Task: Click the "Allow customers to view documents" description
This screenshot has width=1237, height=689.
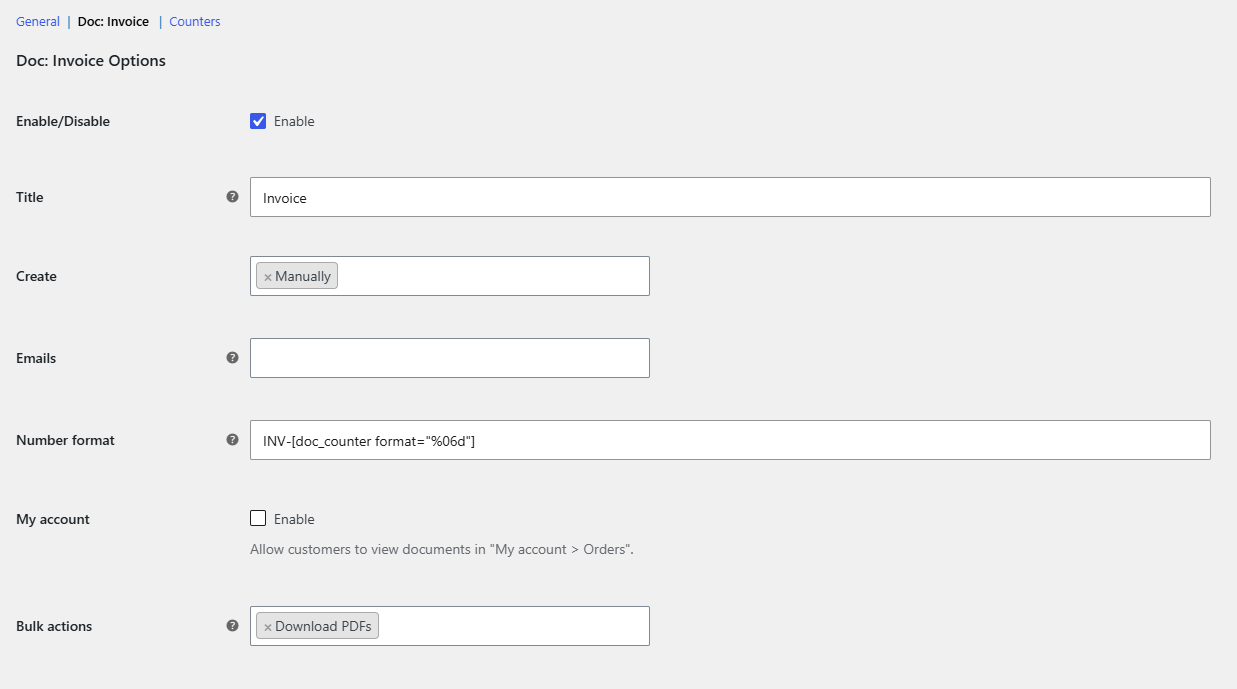Action: click(x=442, y=549)
